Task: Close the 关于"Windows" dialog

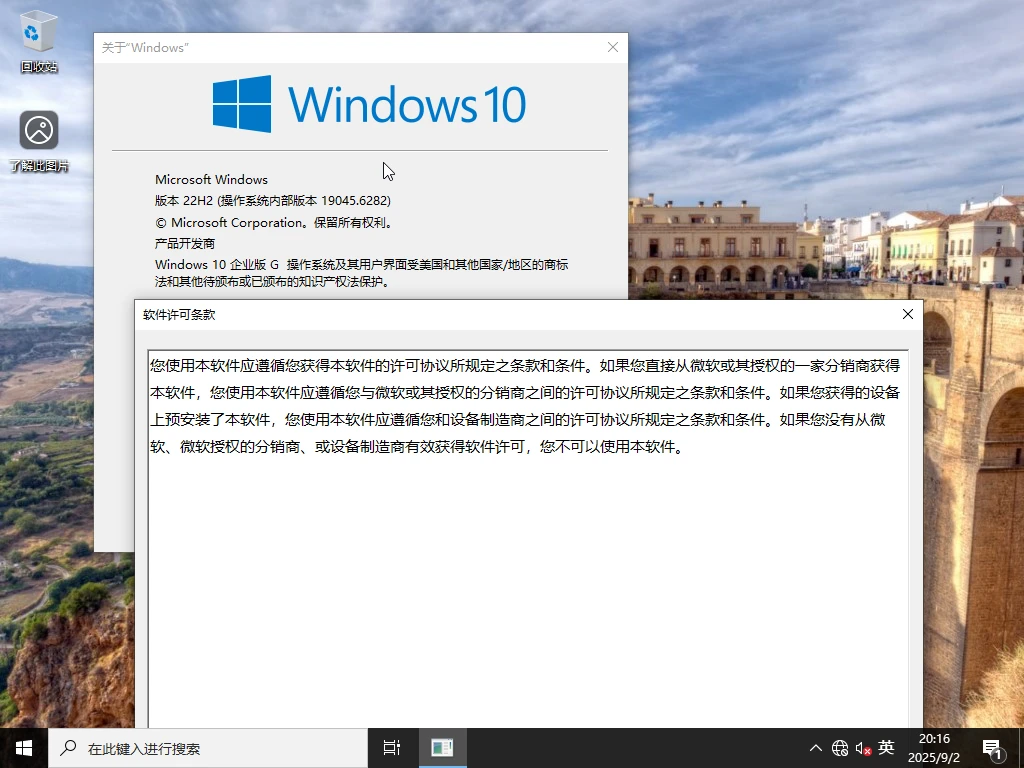Action: click(612, 47)
